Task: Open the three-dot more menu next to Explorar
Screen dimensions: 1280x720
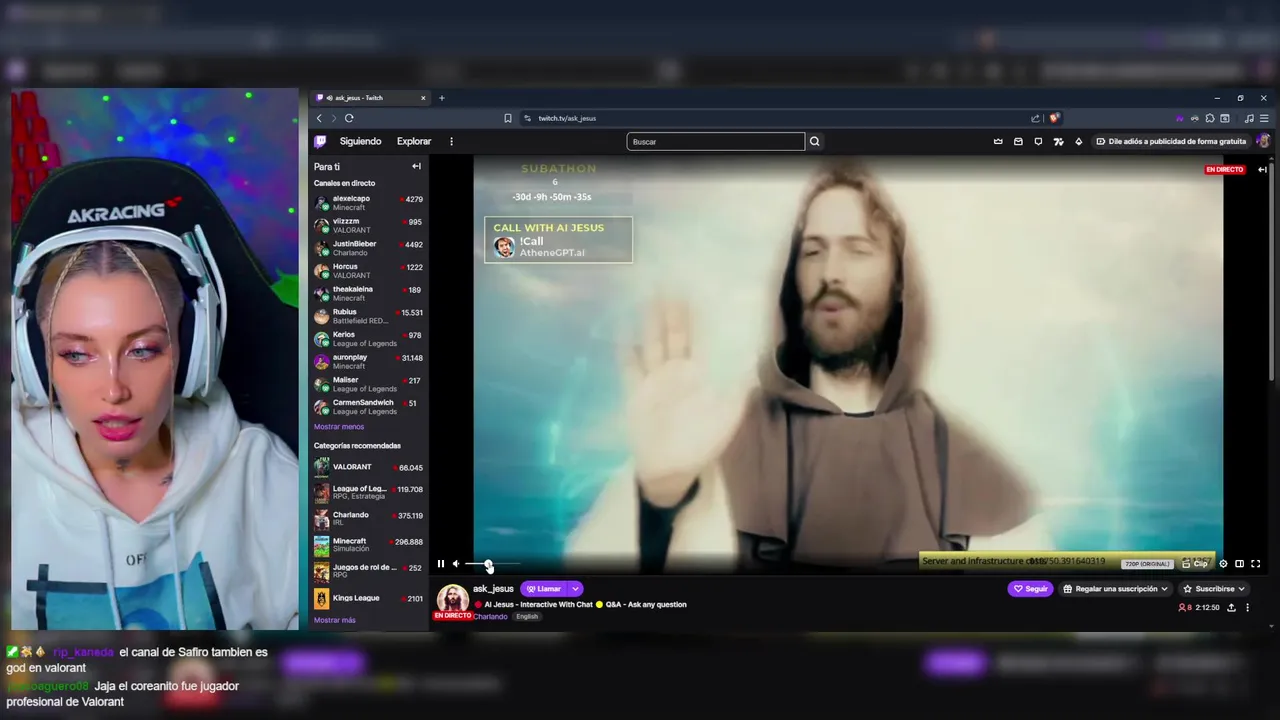Action: pos(451,141)
